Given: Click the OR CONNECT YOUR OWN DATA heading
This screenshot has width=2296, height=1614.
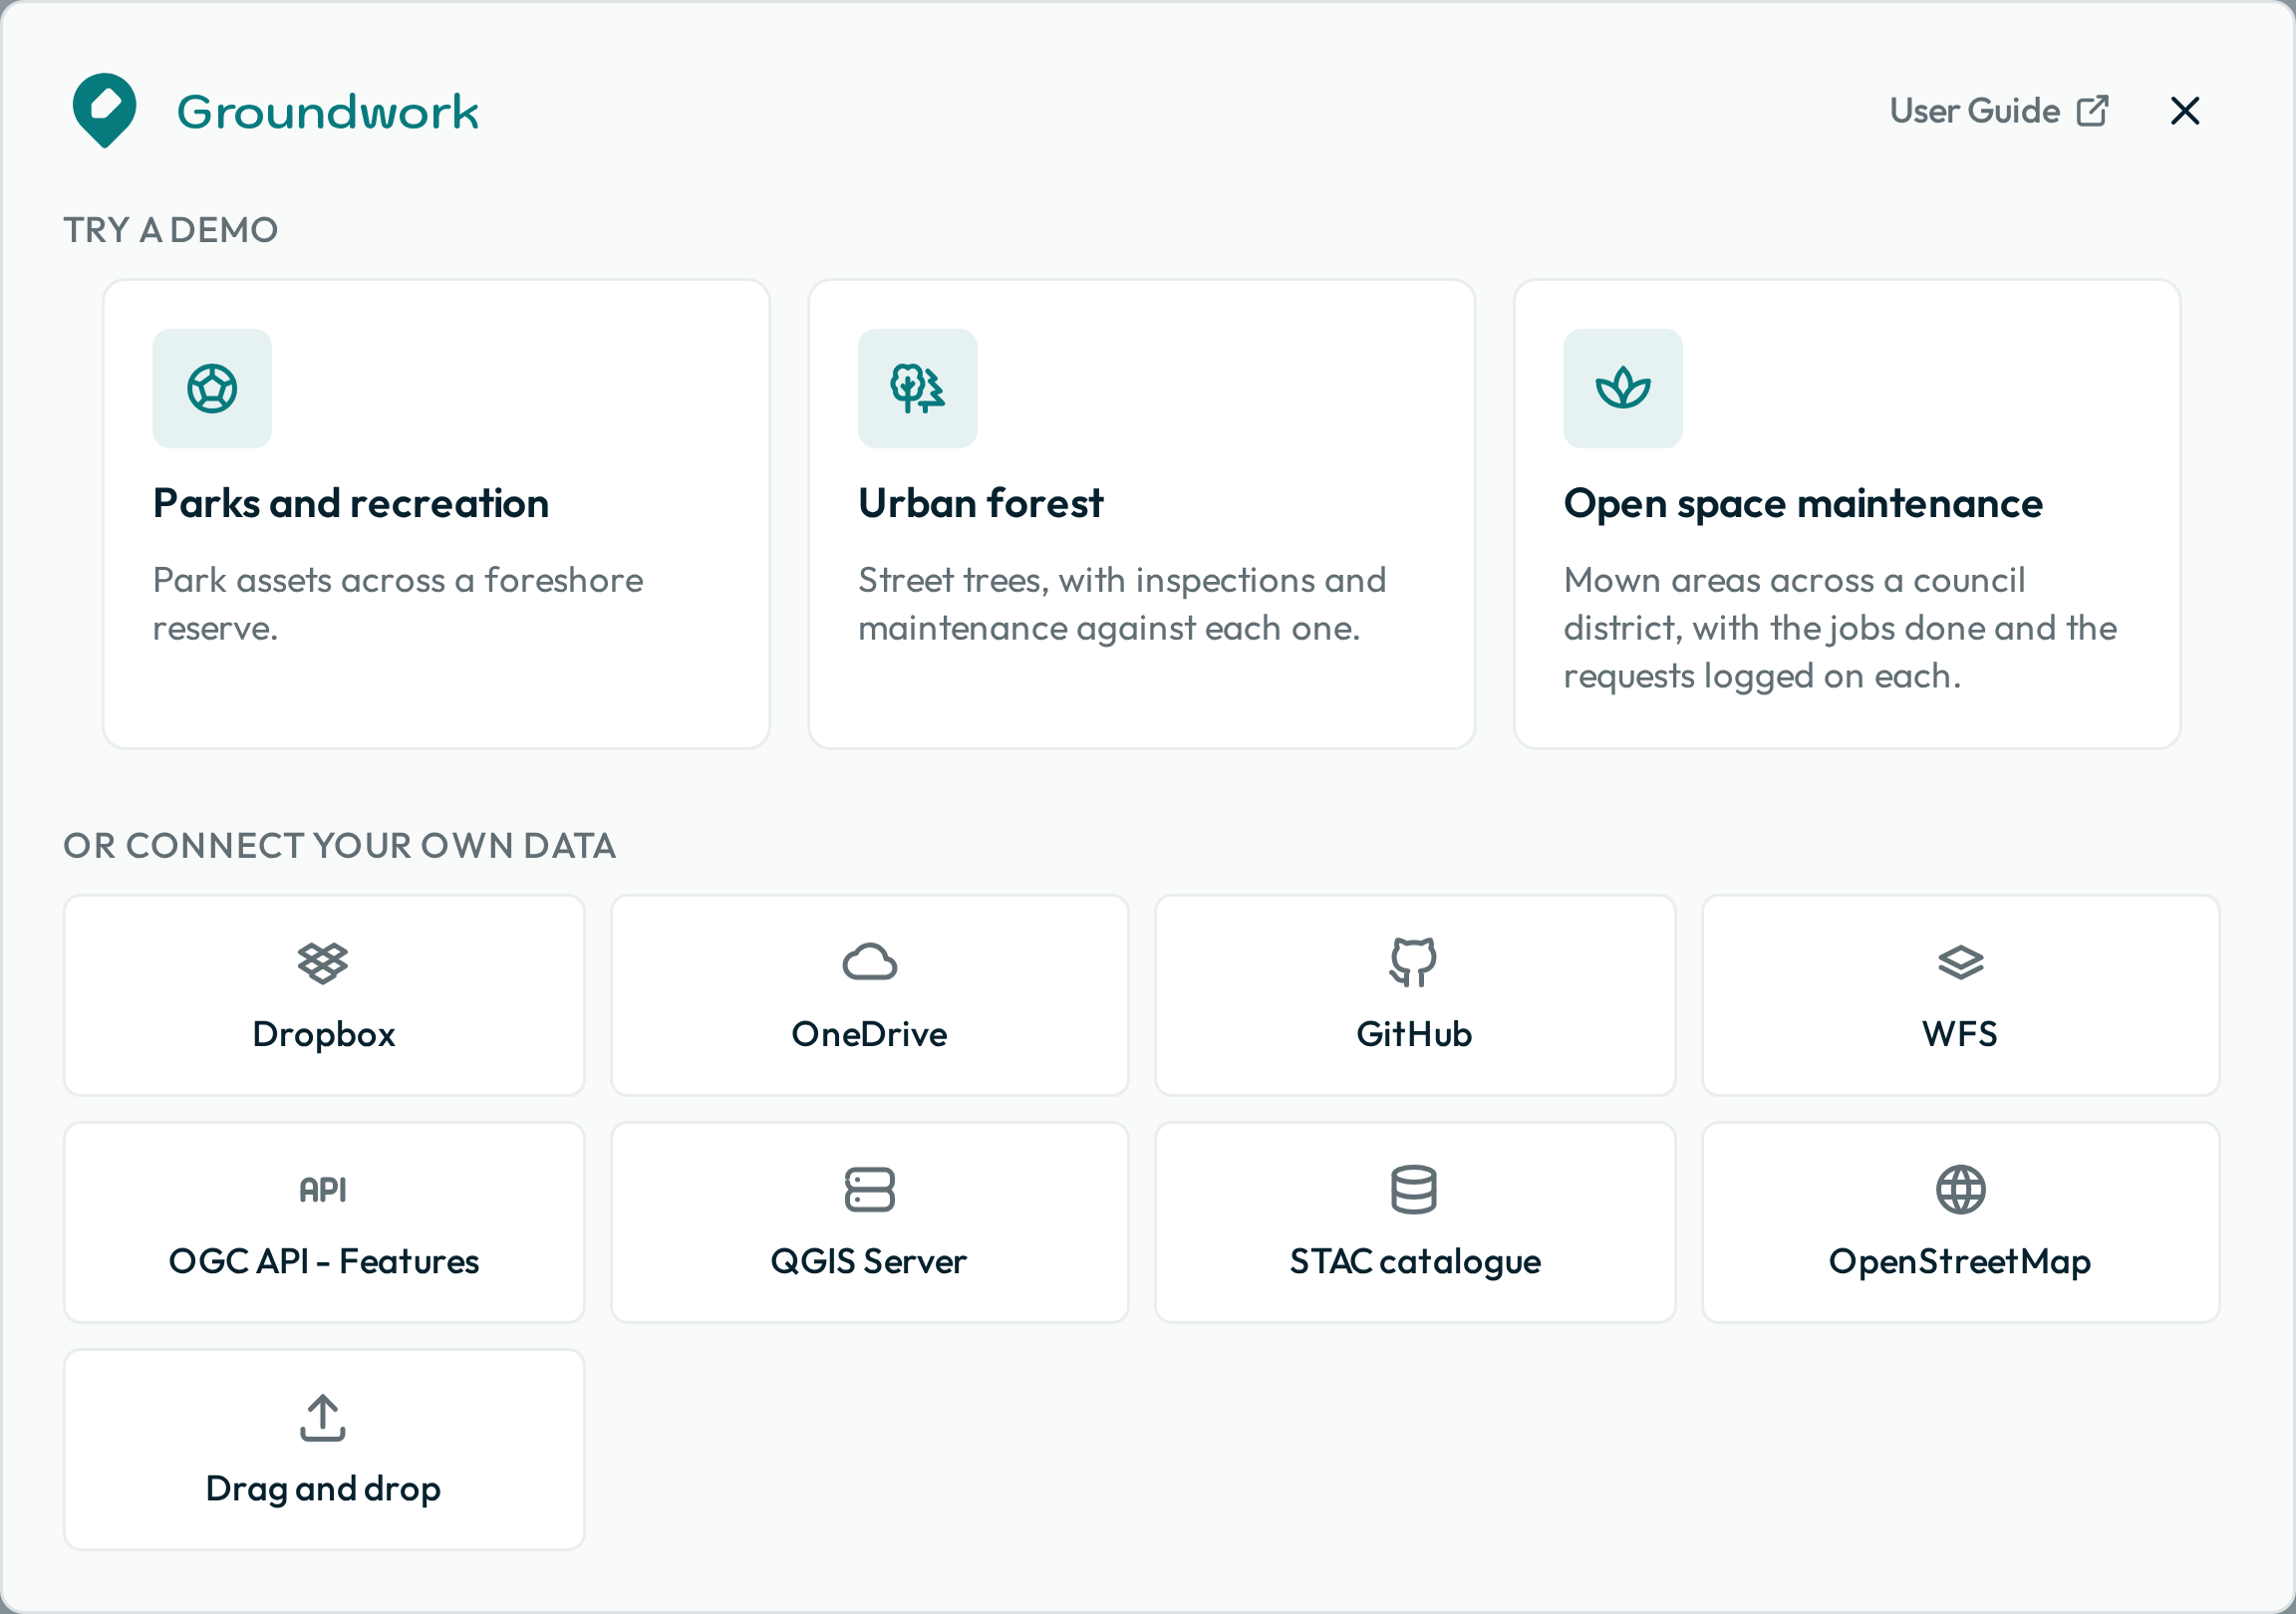Looking at the screenshot, I should 340,846.
